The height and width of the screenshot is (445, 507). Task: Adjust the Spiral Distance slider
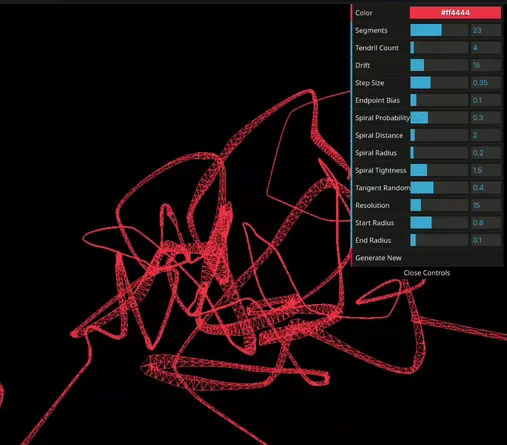click(439, 135)
